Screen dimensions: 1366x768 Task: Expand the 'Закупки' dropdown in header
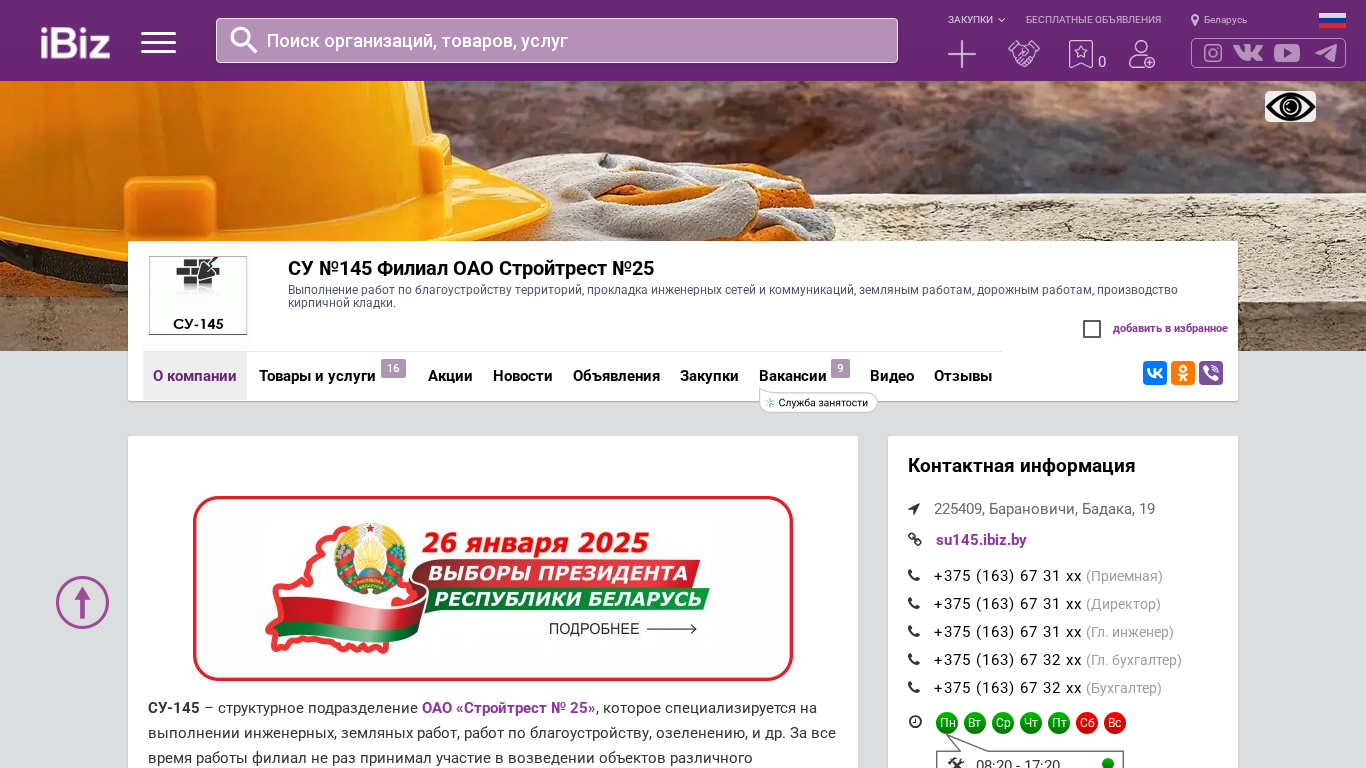(976, 20)
